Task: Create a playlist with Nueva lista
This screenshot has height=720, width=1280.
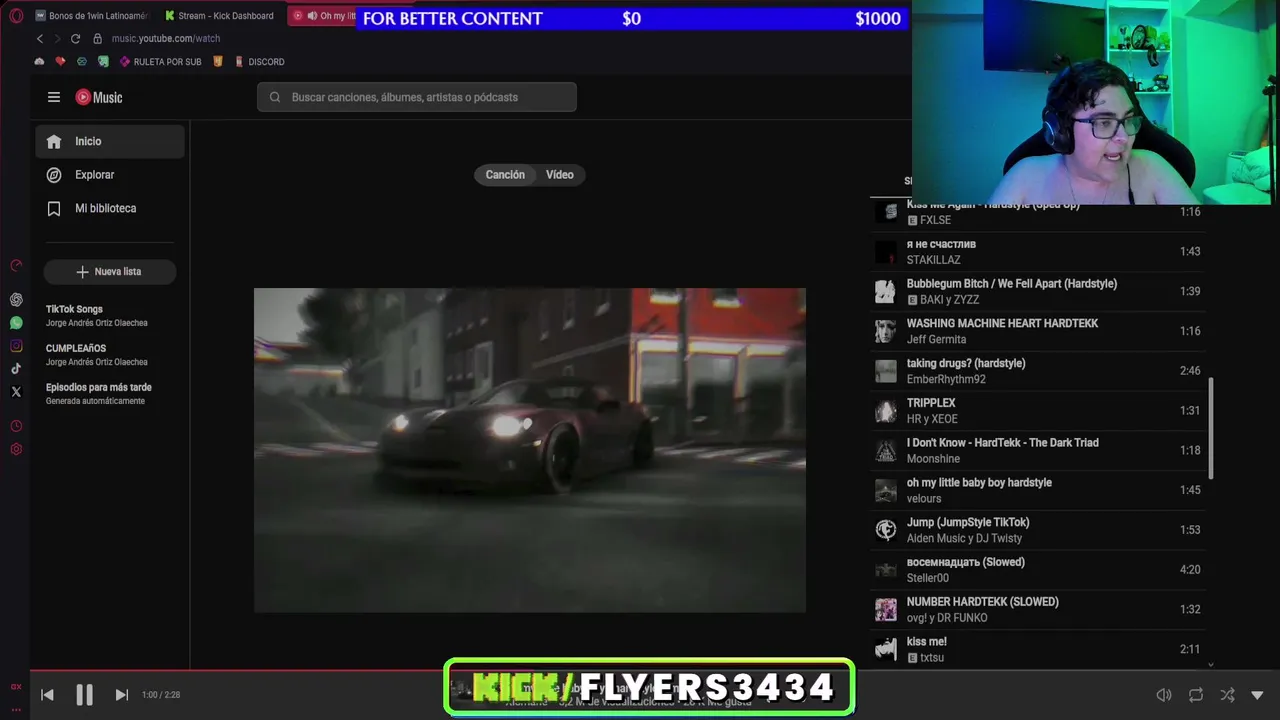Action: pos(110,272)
